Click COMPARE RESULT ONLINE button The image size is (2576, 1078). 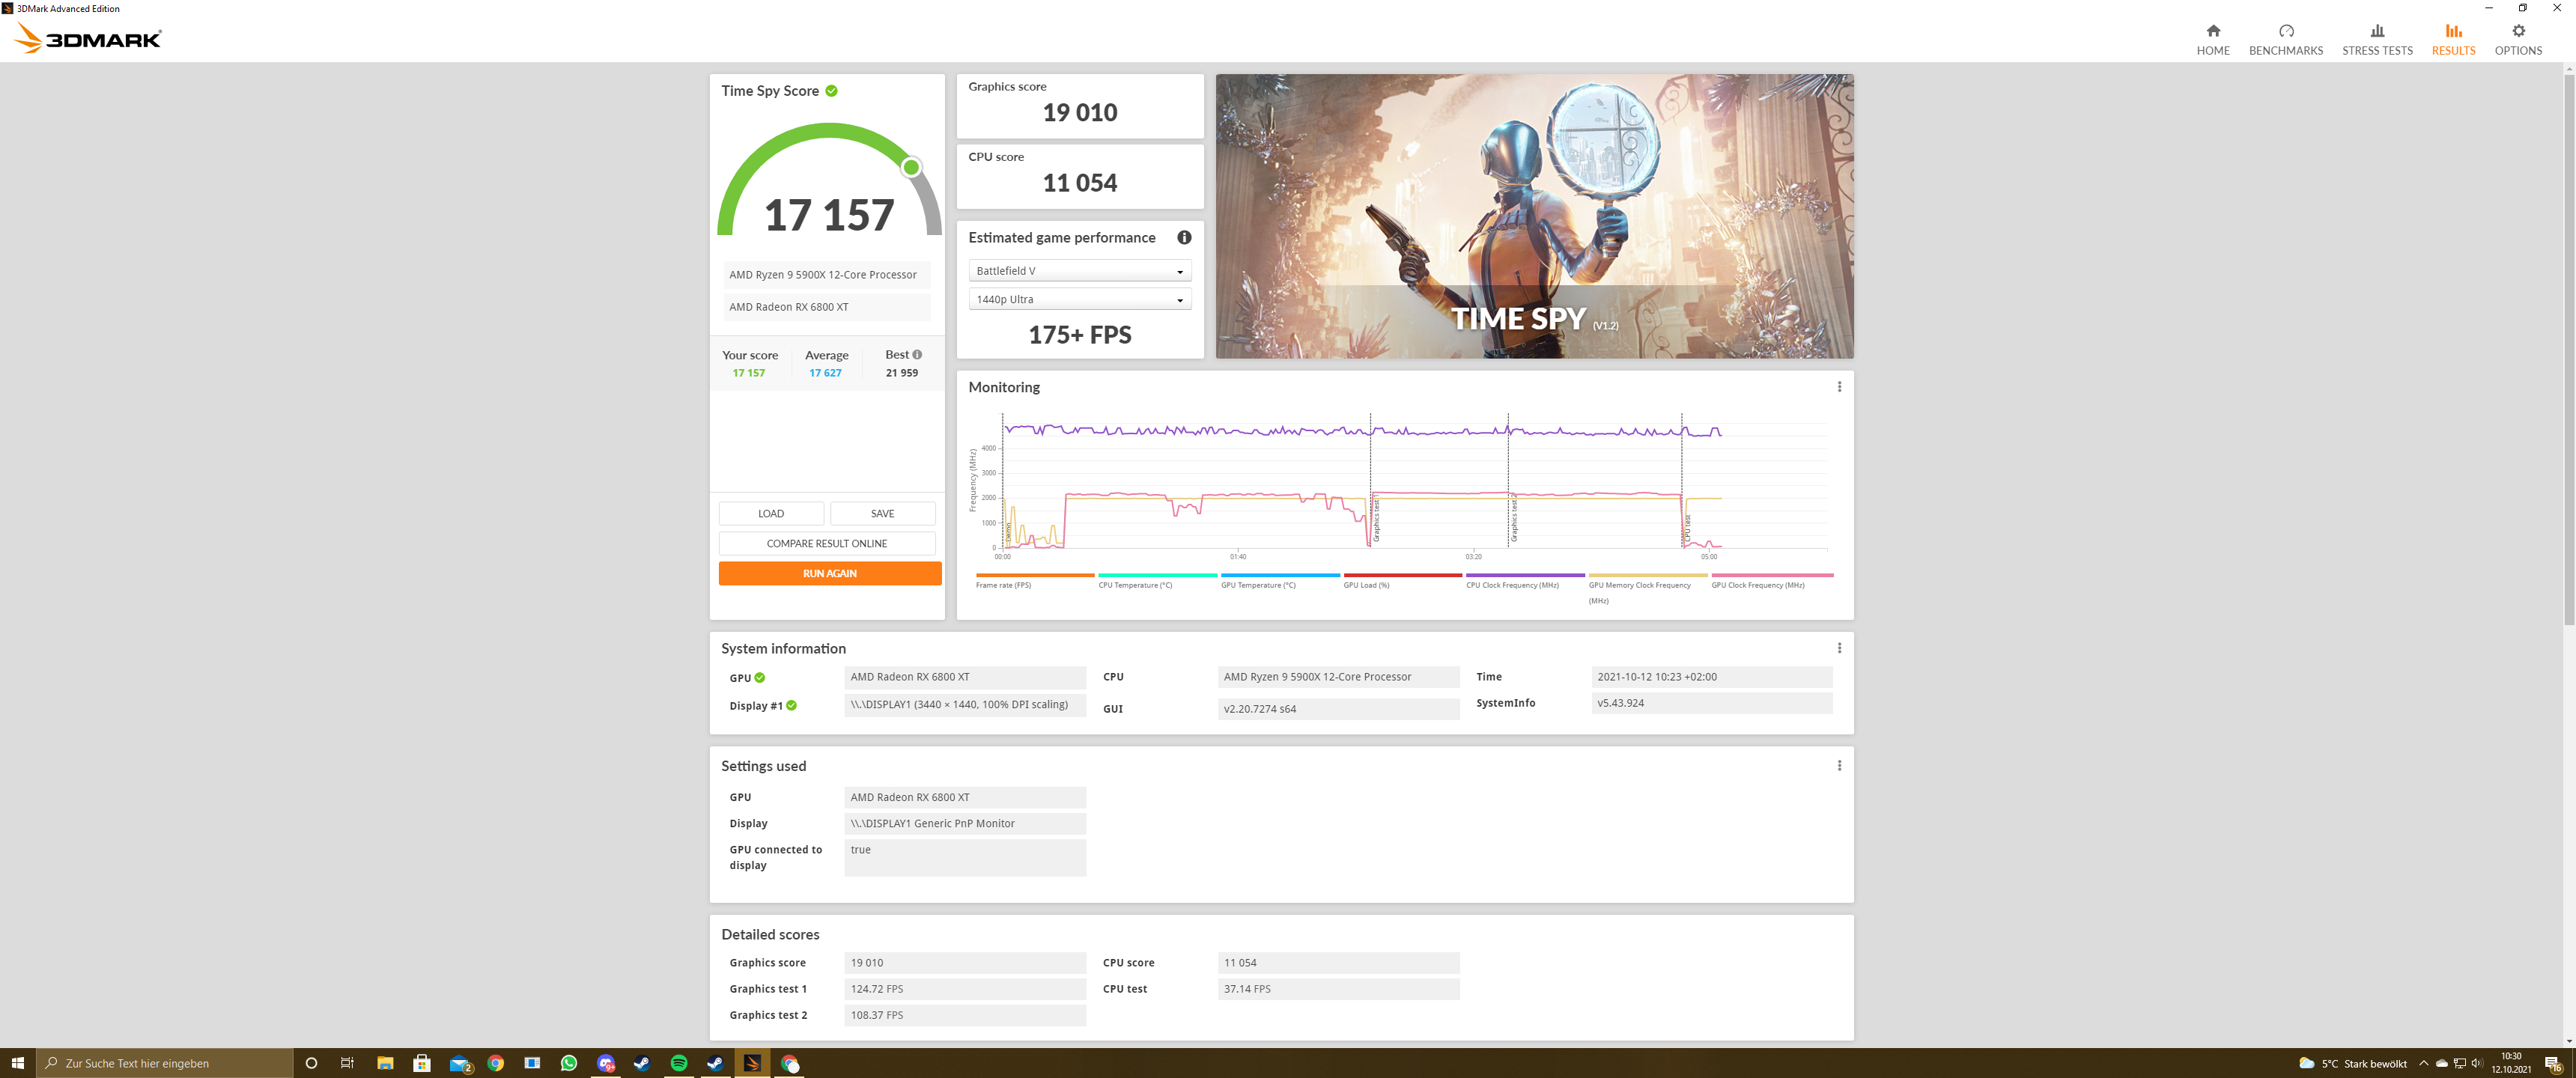826,544
